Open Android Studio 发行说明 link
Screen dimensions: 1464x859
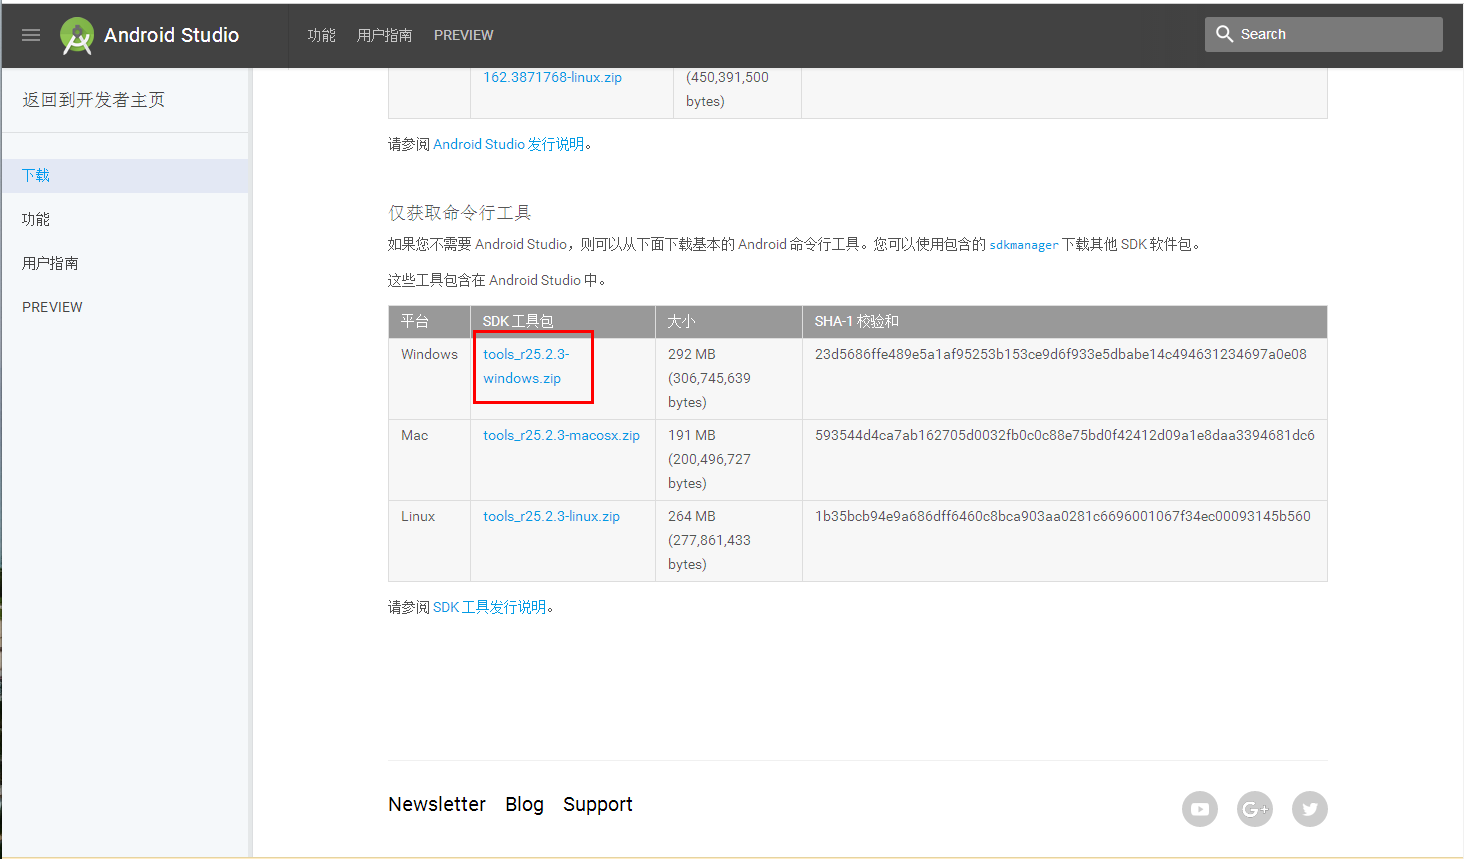pyautogui.click(x=509, y=144)
